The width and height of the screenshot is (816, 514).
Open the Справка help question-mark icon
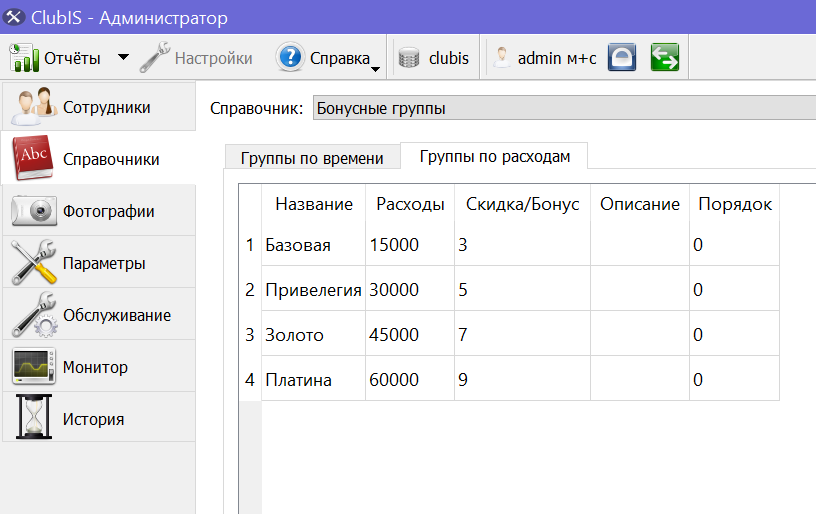pos(290,57)
